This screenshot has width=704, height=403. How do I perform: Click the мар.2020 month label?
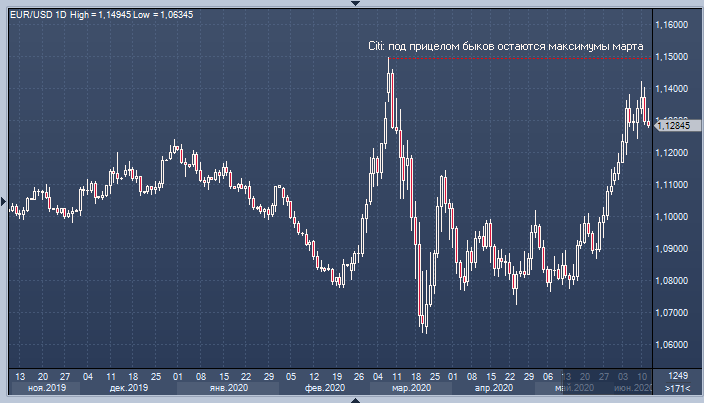[411, 387]
